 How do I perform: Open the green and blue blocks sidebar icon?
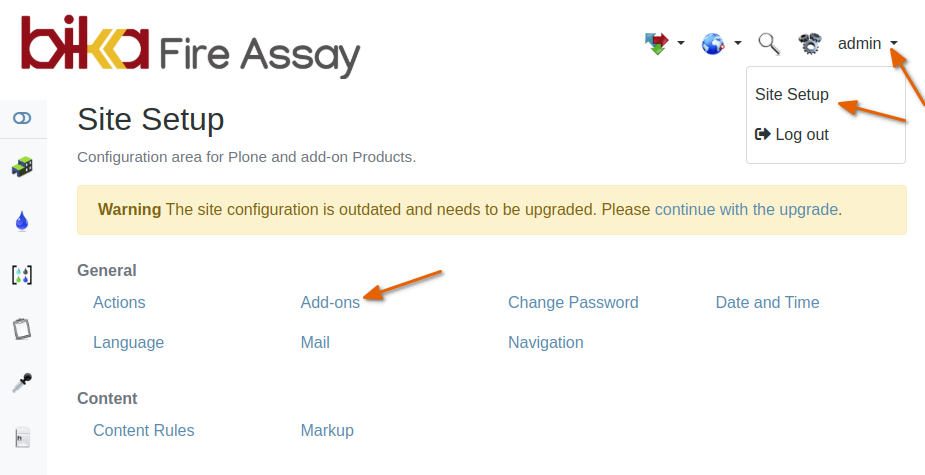(x=22, y=167)
